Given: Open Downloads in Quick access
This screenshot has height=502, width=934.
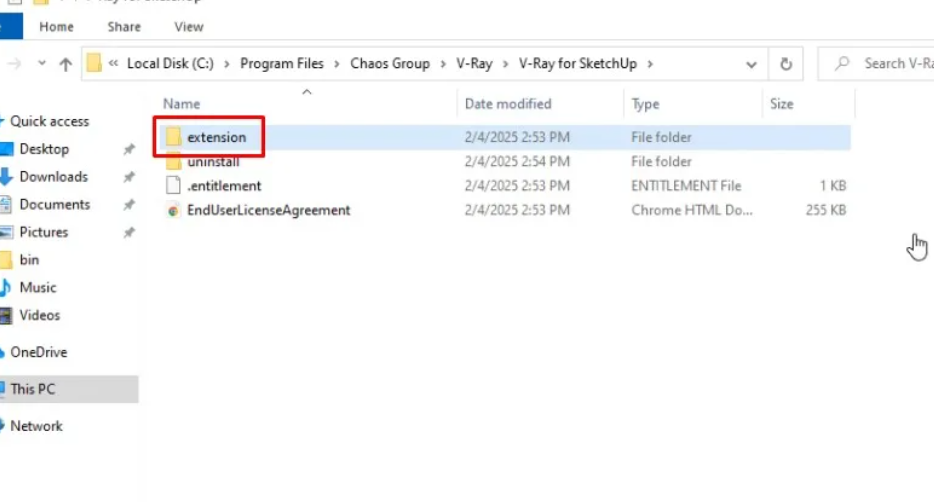Looking at the screenshot, I should pyautogui.click(x=53, y=176).
